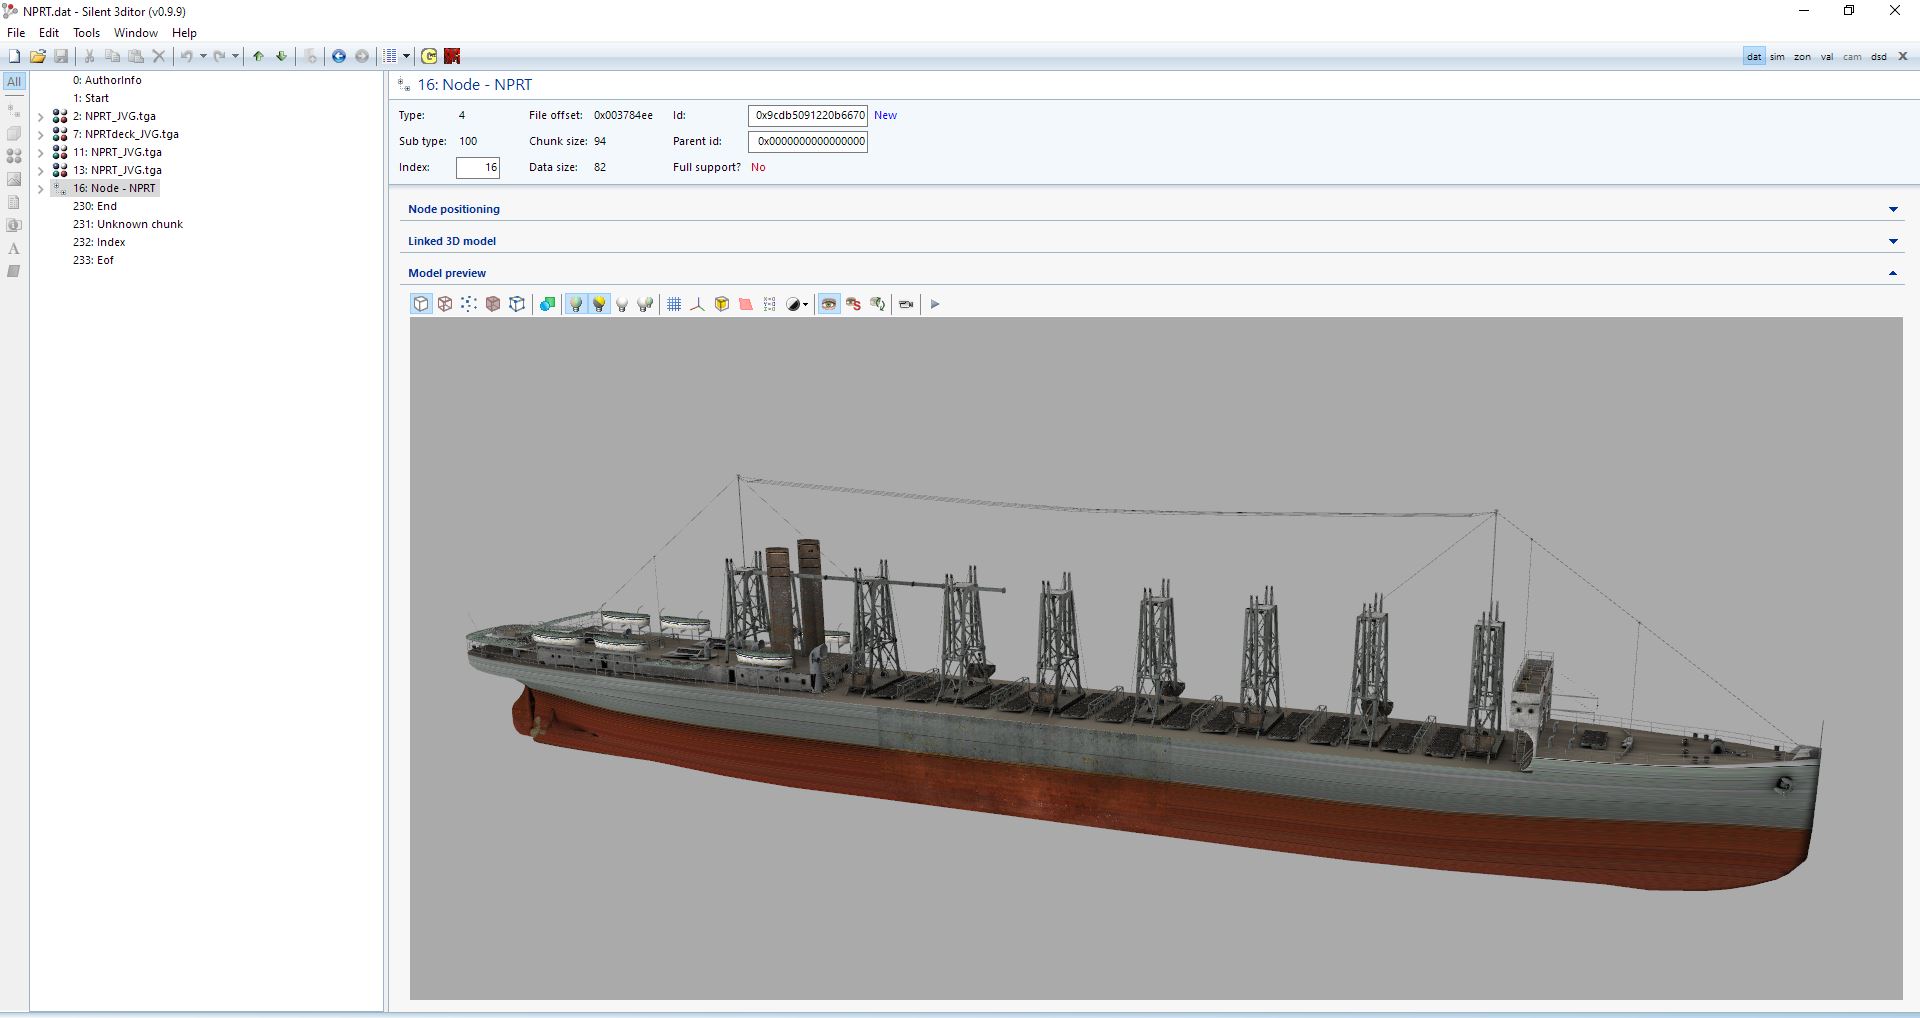
Task: Expand the Node positioning section
Action: point(1892,209)
